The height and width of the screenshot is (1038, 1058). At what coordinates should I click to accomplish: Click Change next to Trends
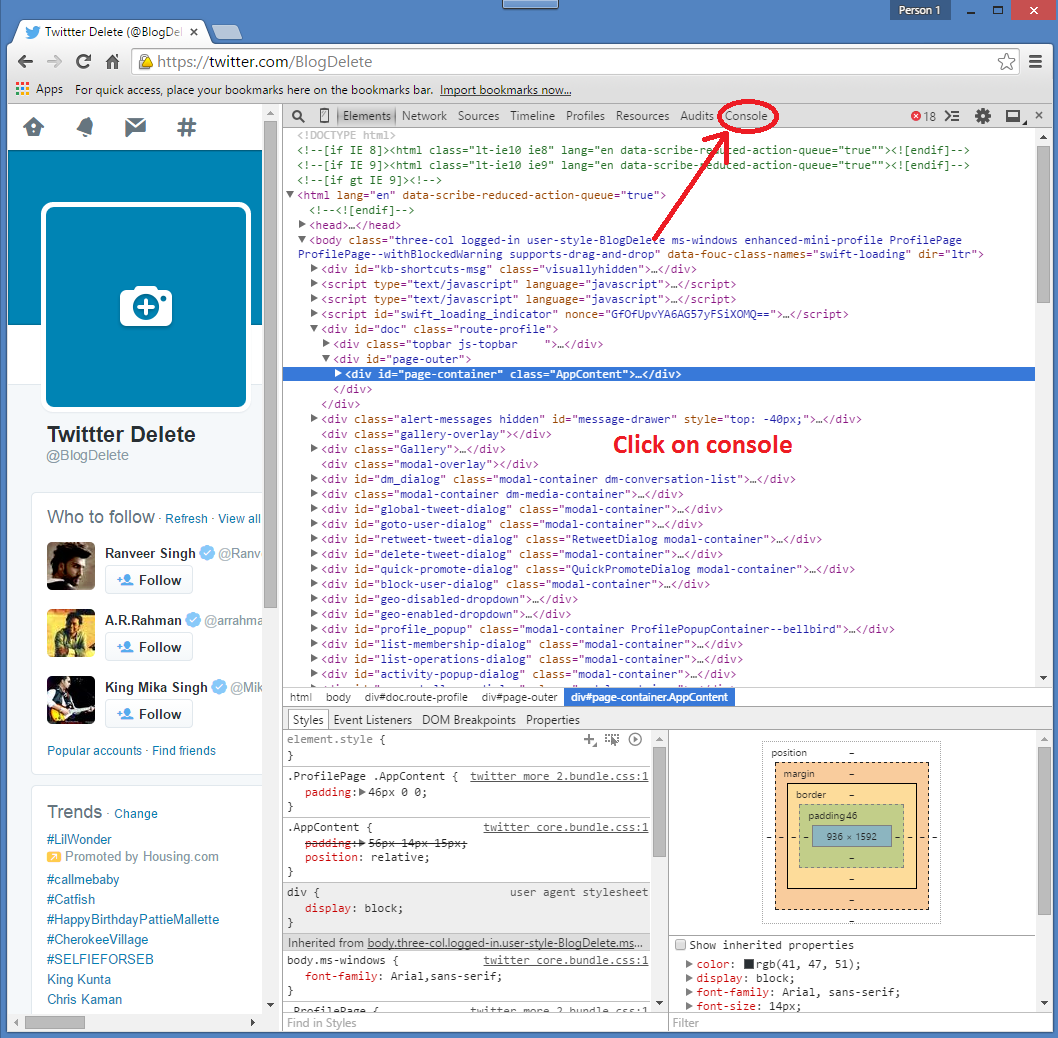click(136, 813)
